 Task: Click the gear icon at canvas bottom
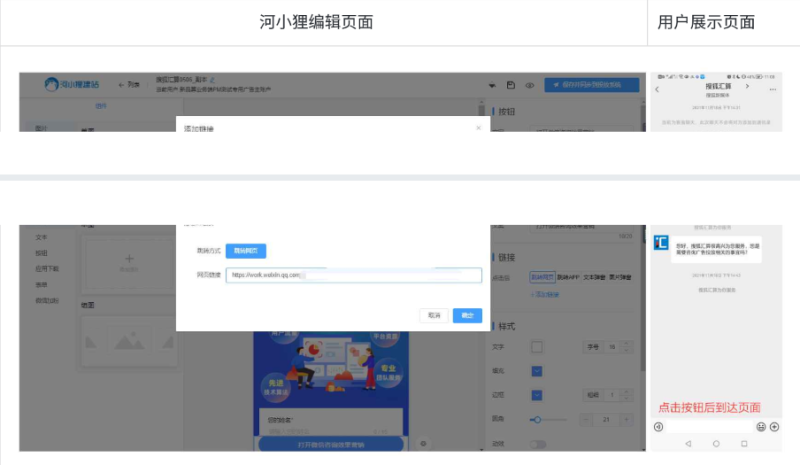coord(423,444)
